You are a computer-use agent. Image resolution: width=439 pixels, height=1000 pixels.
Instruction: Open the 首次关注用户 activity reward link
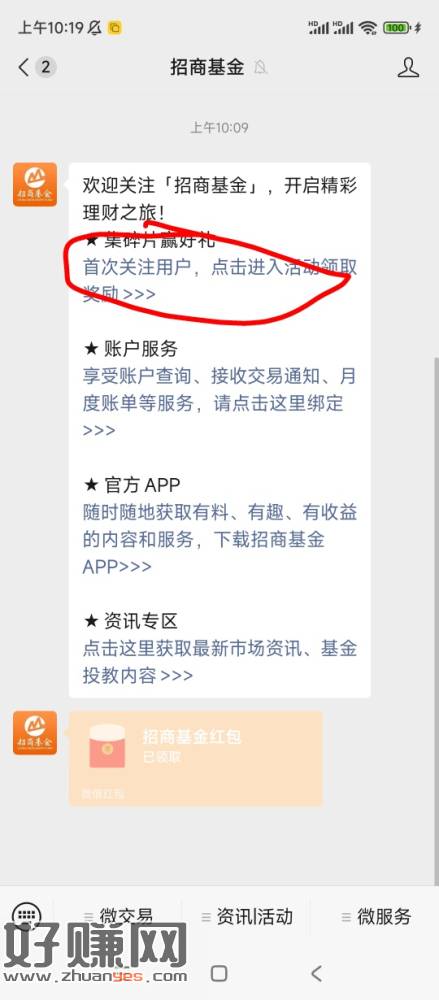(220, 281)
